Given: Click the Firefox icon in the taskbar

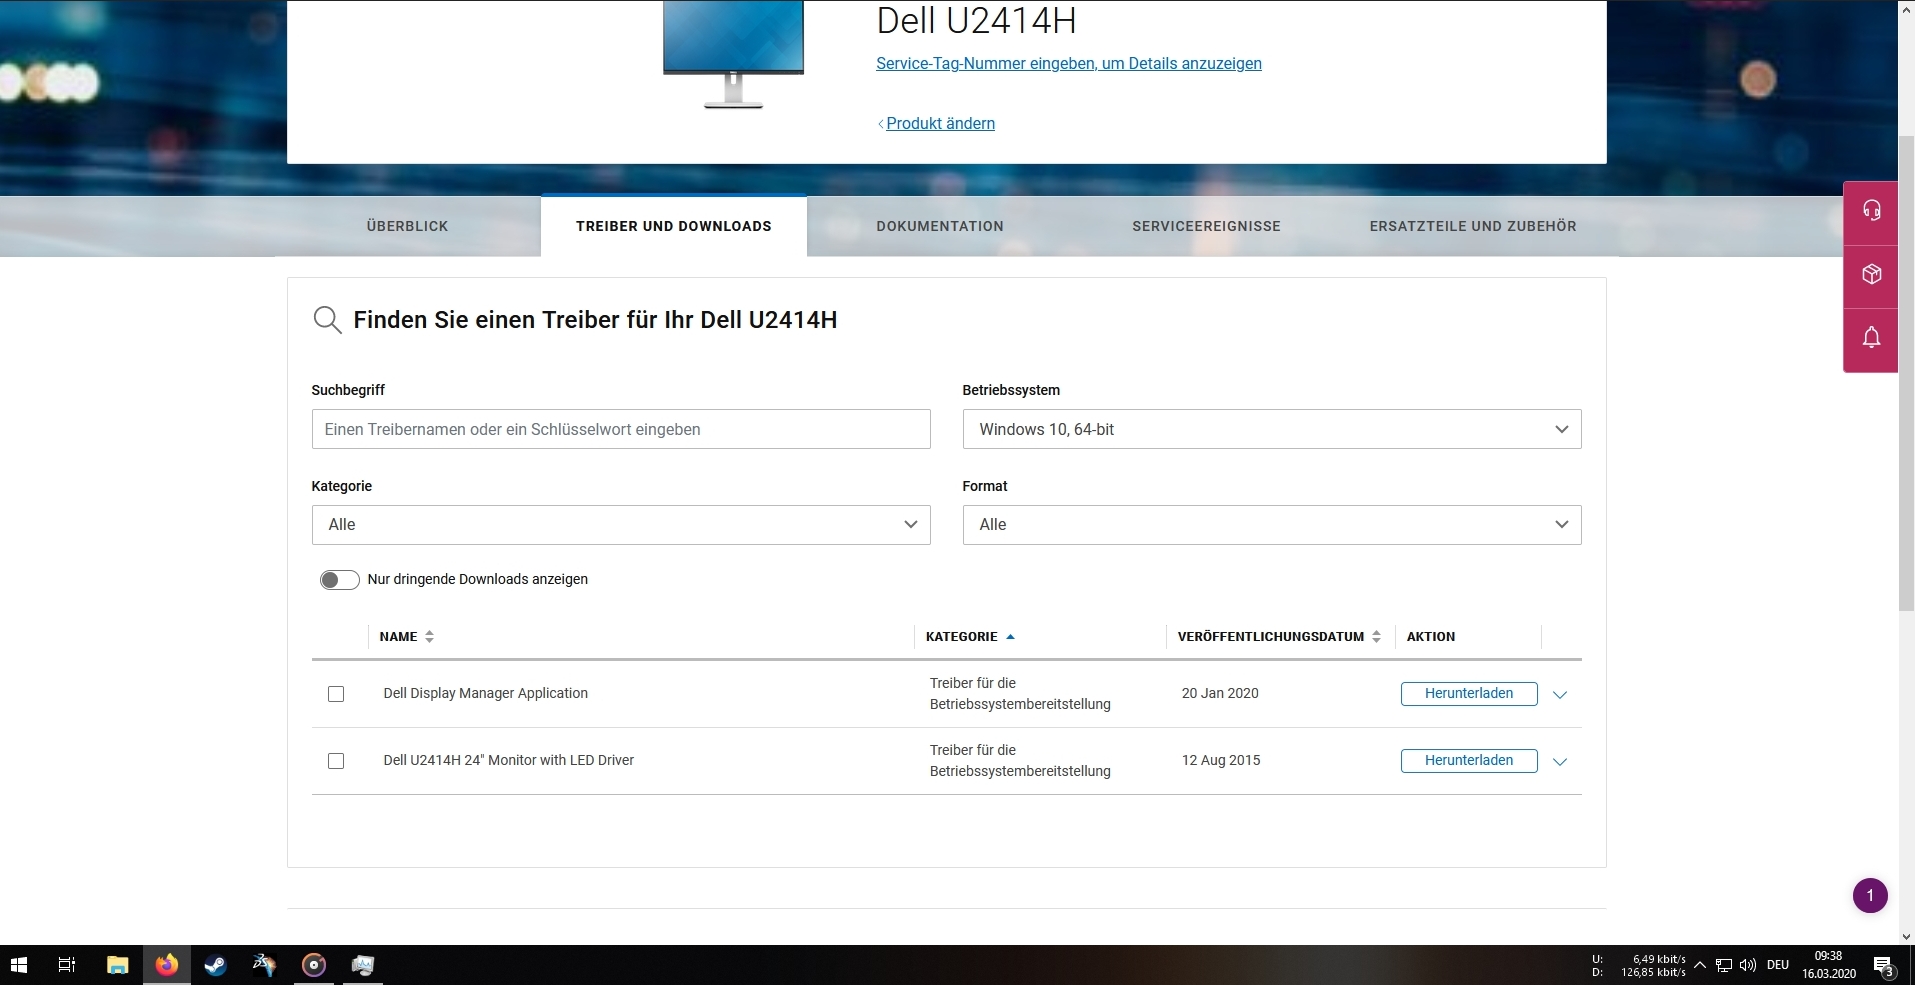Looking at the screenshot, I should tap(166, 965).
